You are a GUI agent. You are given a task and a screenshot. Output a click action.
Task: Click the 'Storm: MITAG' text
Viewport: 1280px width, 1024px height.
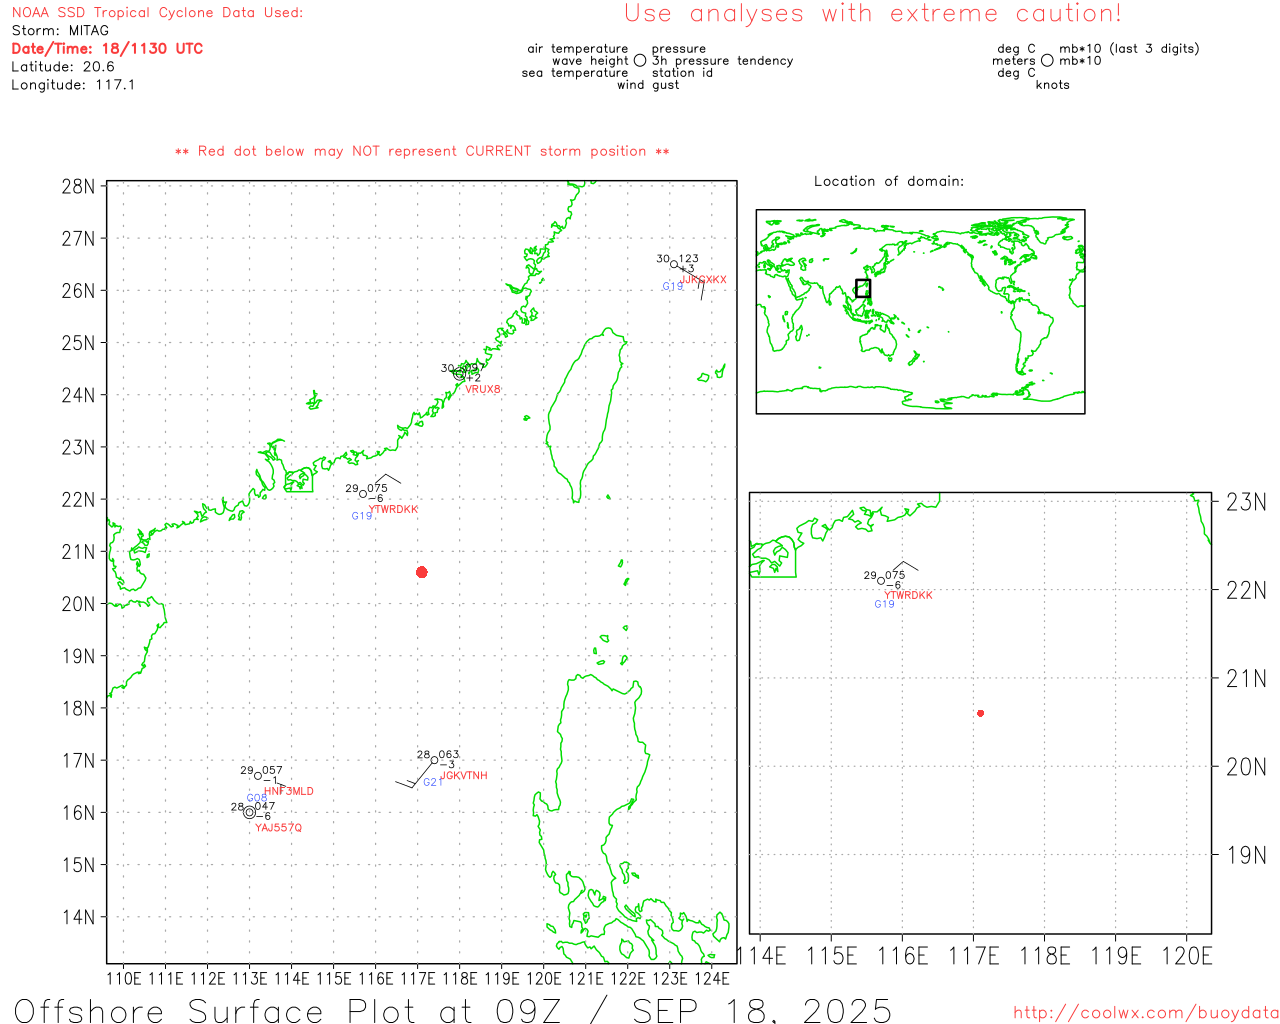pos(60,31)
